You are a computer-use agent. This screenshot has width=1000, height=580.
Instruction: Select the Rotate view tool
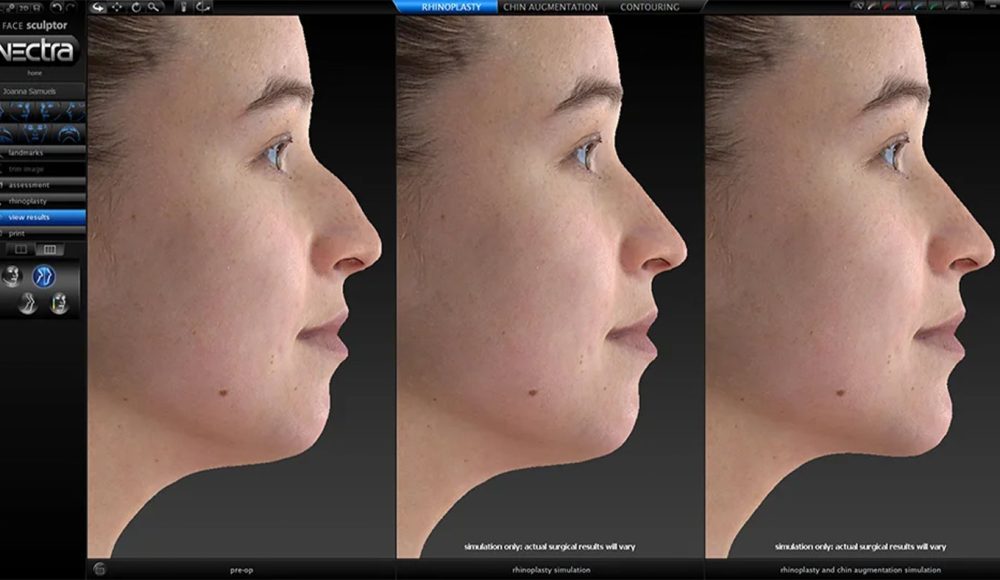click(135, 8)
